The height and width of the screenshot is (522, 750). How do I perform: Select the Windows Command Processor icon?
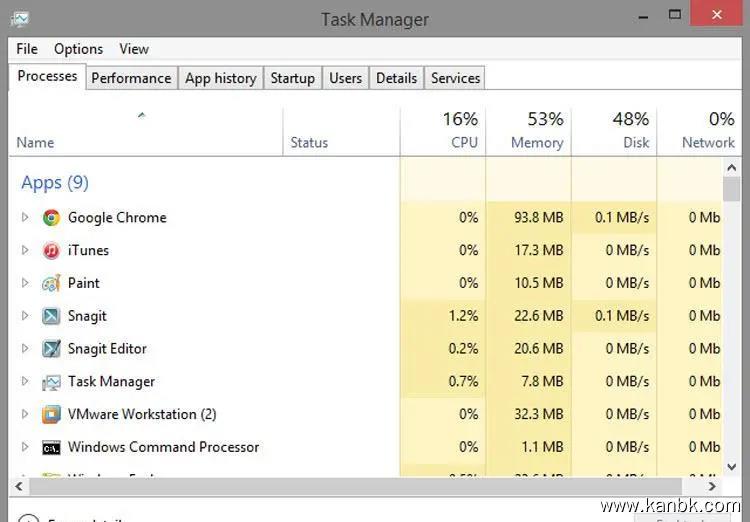point(51,448)
